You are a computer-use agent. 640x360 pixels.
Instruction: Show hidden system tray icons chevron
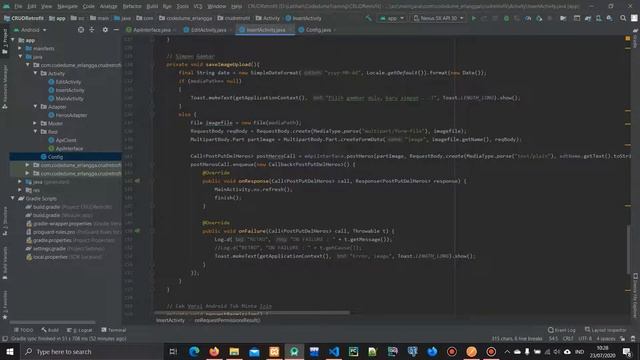tap(507, 351)
